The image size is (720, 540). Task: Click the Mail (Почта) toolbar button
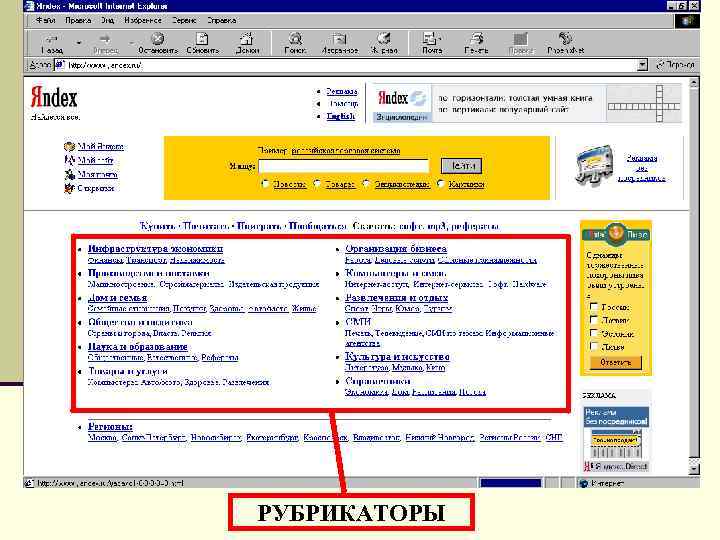[x=432, y=44]
